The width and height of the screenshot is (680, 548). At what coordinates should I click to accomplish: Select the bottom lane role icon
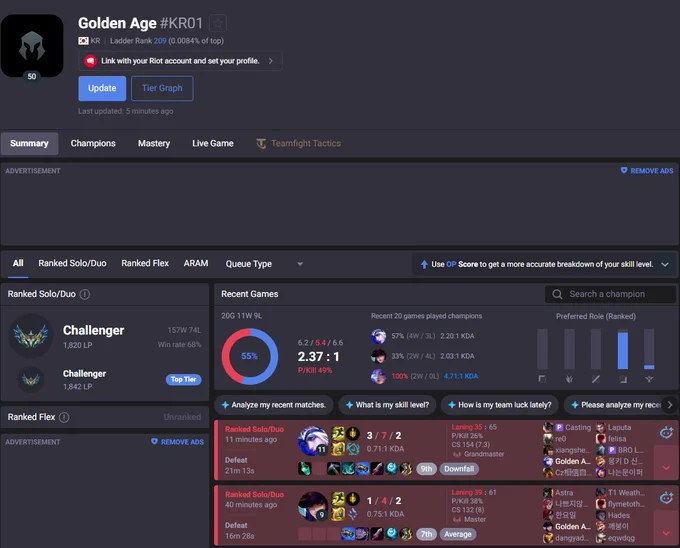(x=623, y=379)
